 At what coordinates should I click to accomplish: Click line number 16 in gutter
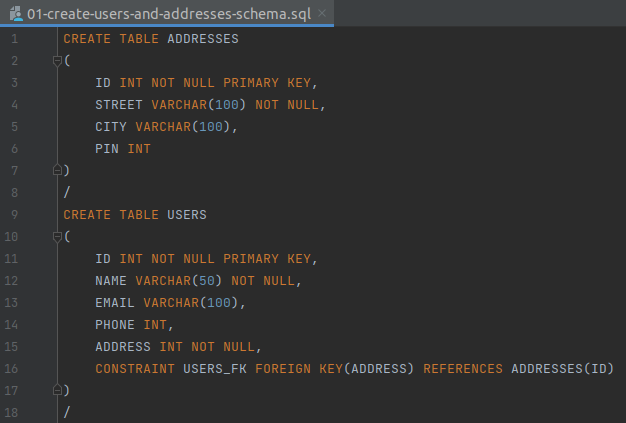(11, 368)
